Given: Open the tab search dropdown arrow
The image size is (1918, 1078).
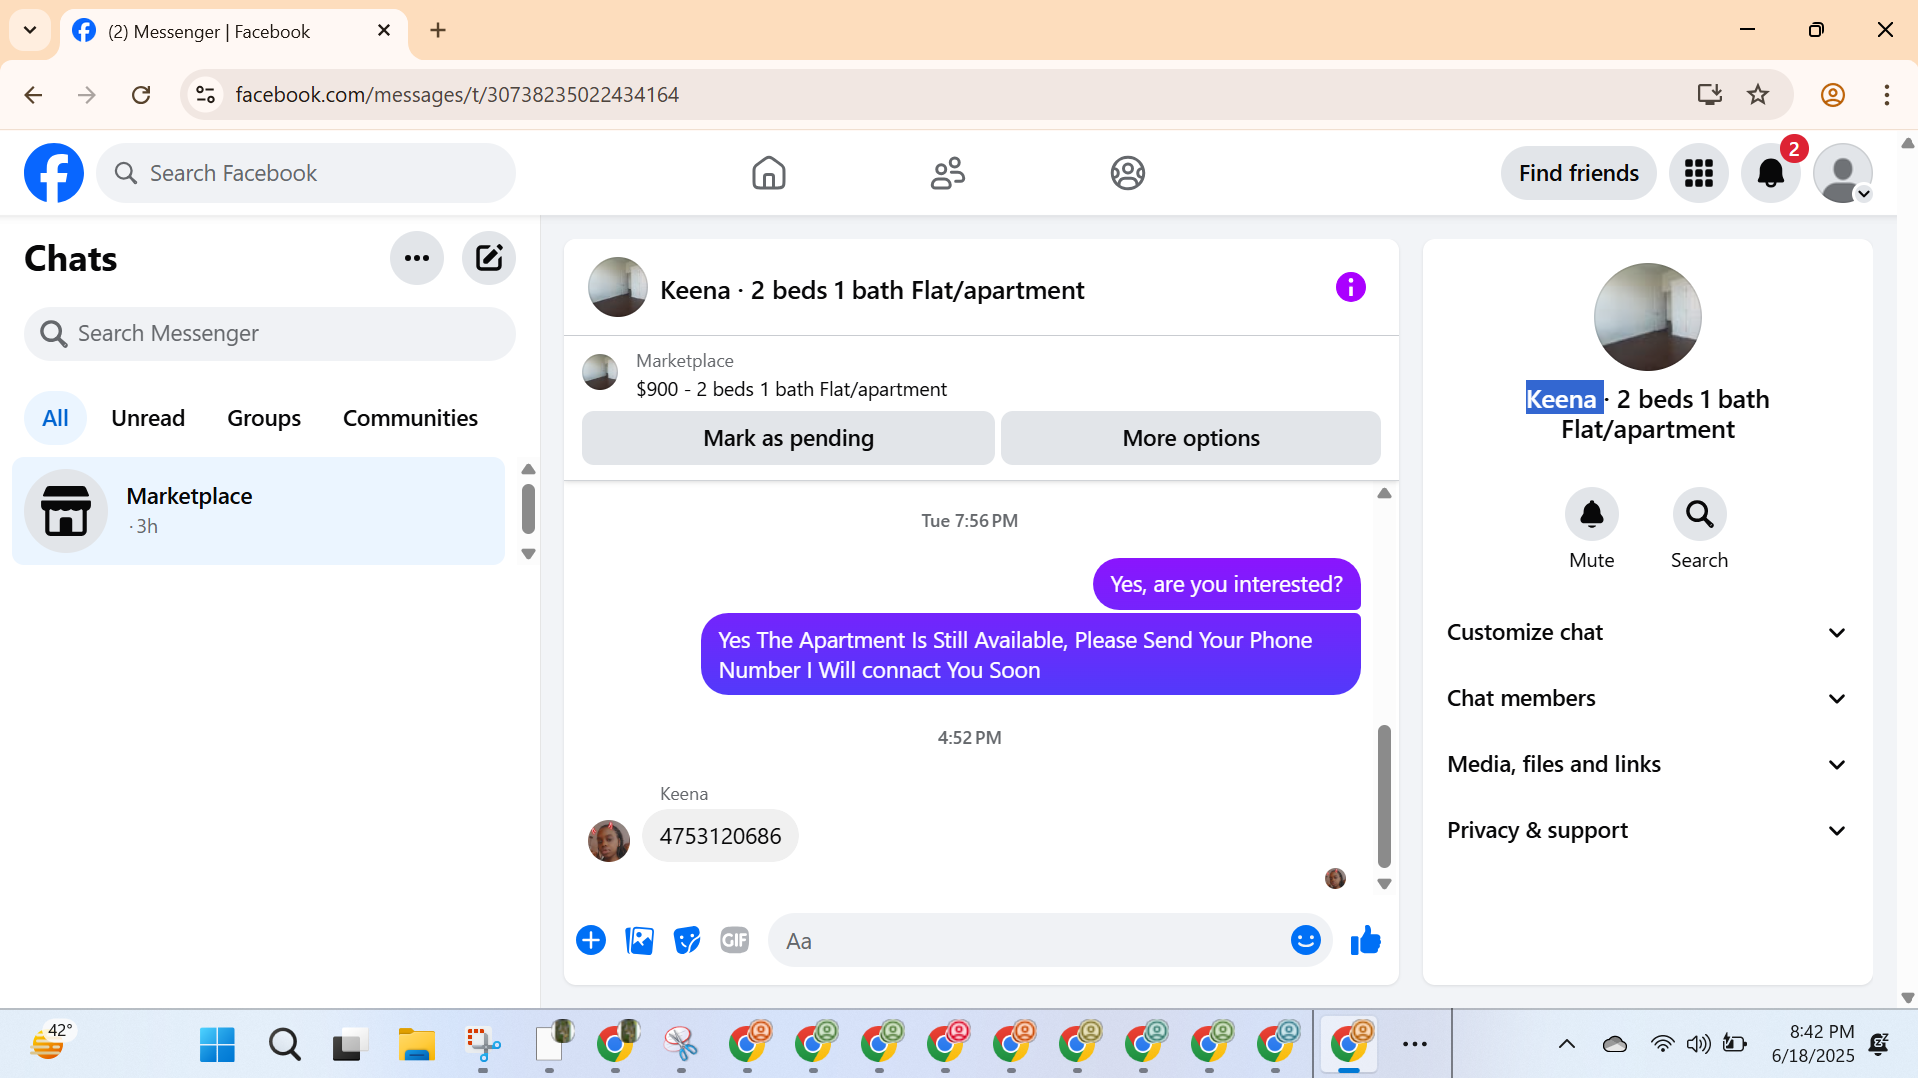Looking at the screenshot, I should pyautogui.click(x=30, y=30).
